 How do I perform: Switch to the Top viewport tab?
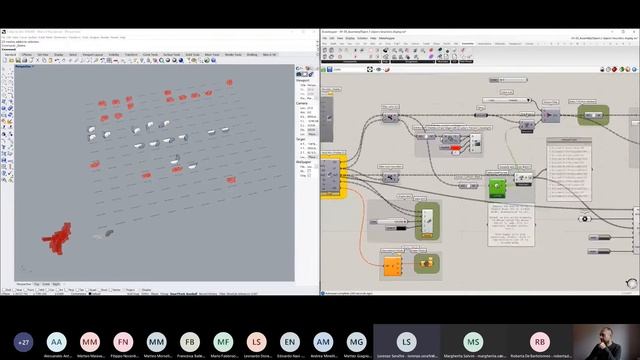click(x=36, y=284)
